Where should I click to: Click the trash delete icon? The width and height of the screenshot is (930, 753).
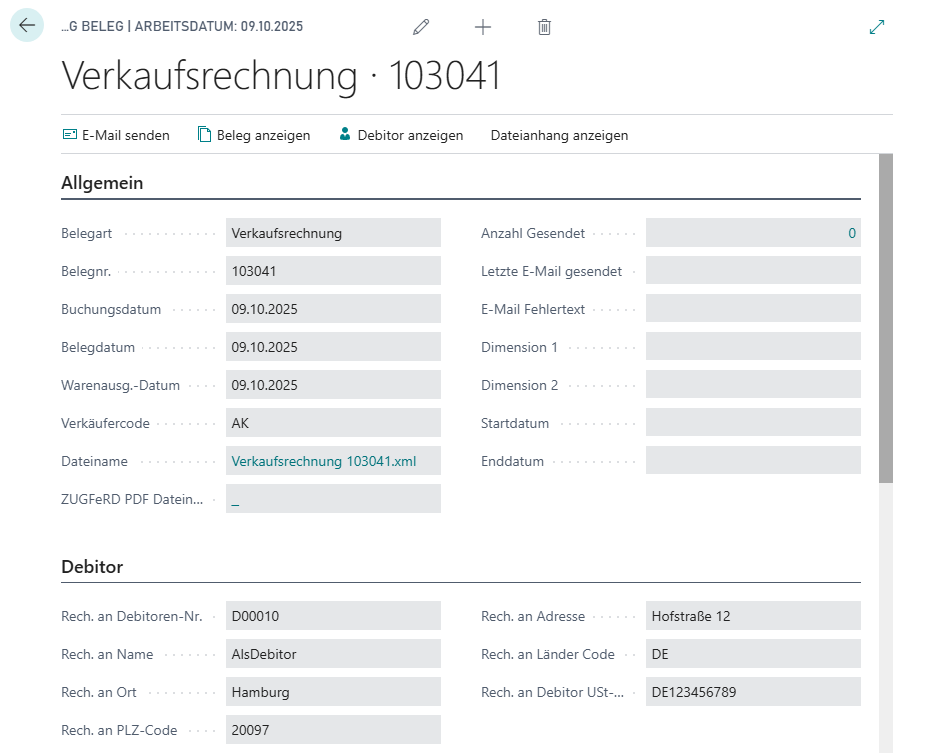[544, 27]
